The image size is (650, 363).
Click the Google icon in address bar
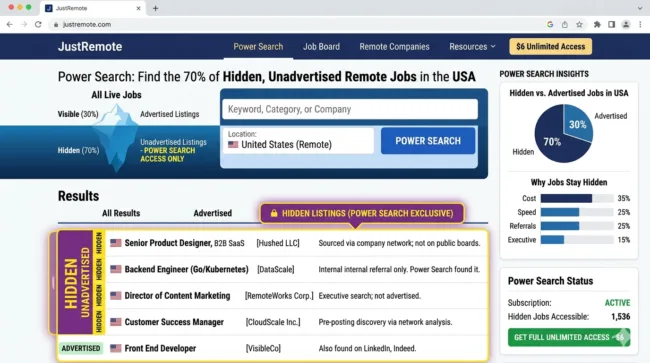click(550, 24)
